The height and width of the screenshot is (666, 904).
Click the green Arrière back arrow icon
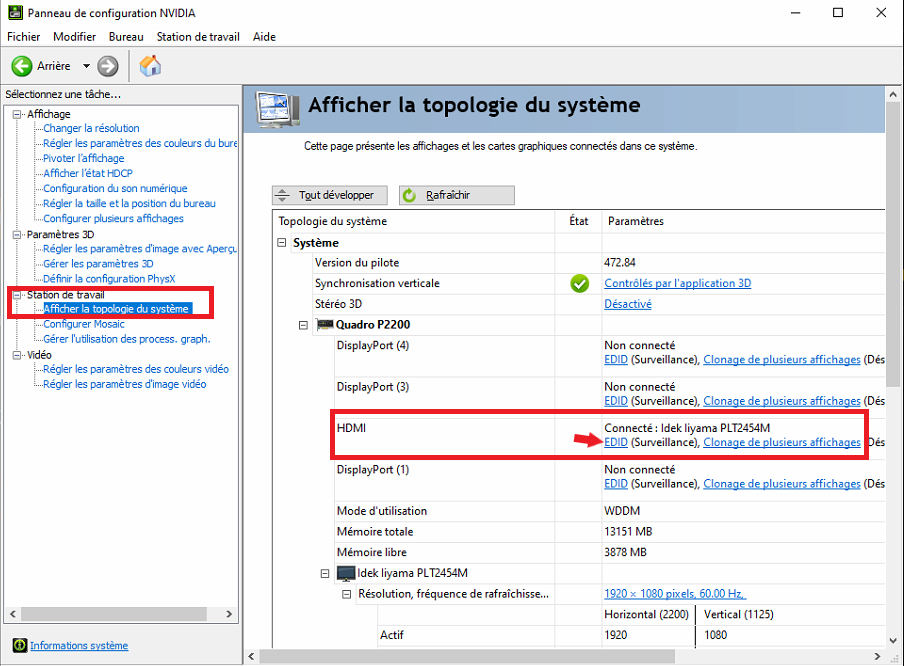pos(22,66)
